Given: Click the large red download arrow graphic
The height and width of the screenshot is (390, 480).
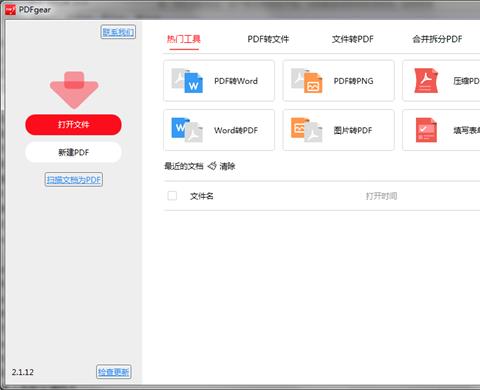Looking at the screenshot, I should coord(74,90).
